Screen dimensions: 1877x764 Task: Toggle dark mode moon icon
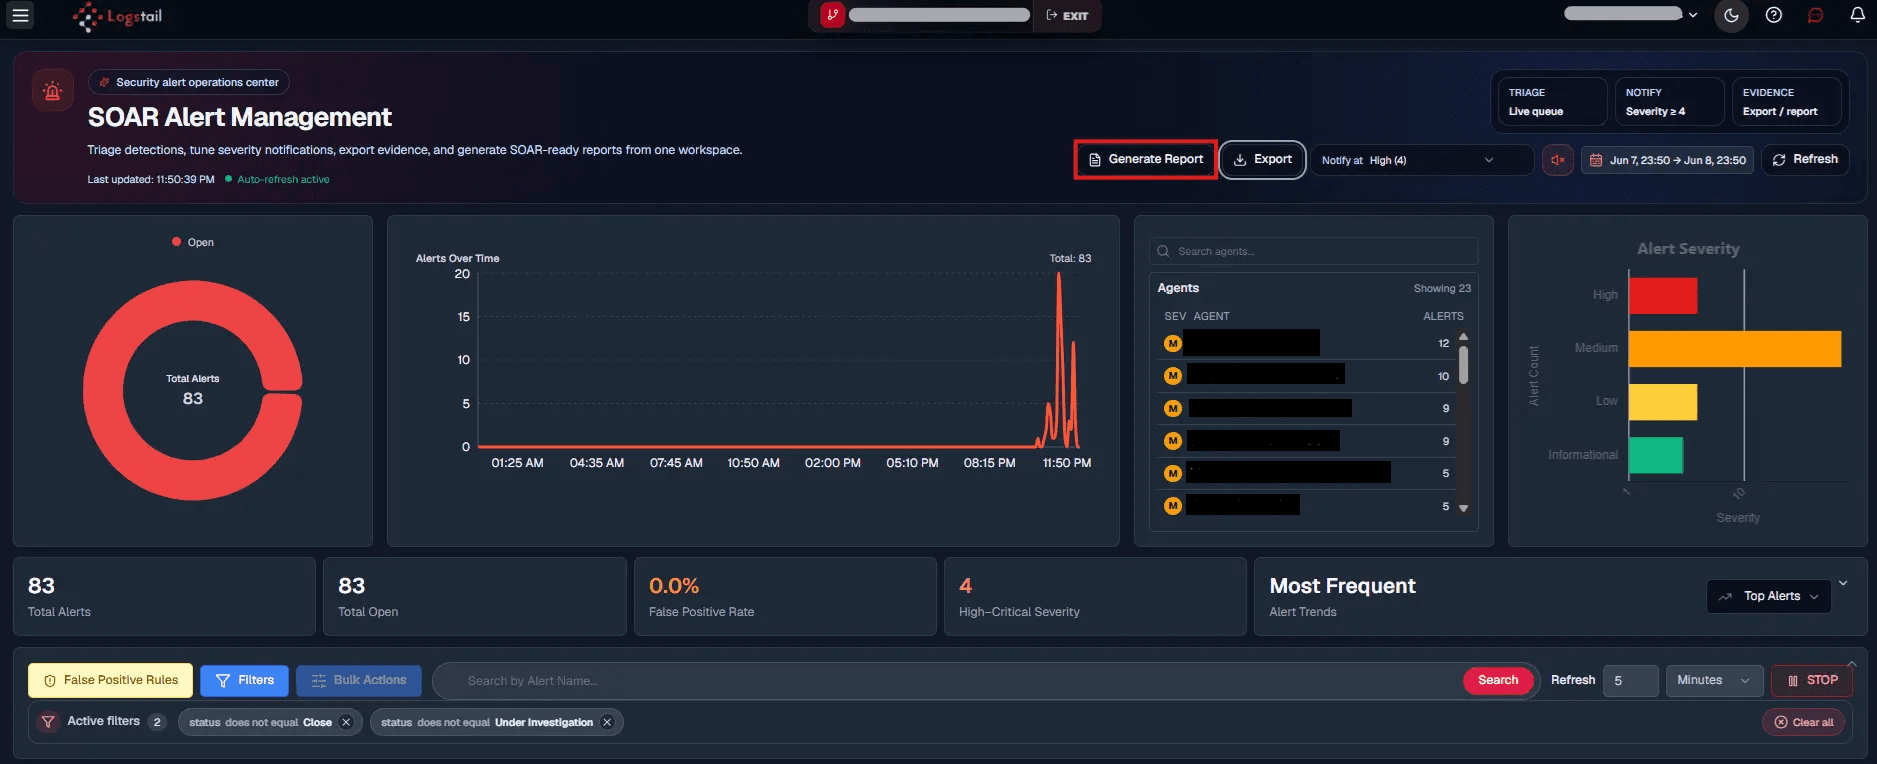click(x=1731, y=15)
